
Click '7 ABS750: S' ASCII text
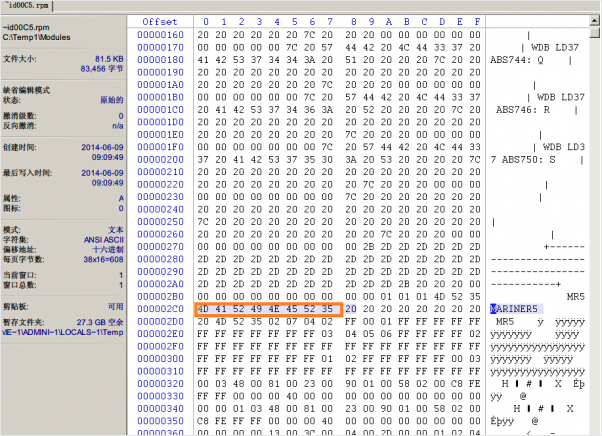coord(523,160)
